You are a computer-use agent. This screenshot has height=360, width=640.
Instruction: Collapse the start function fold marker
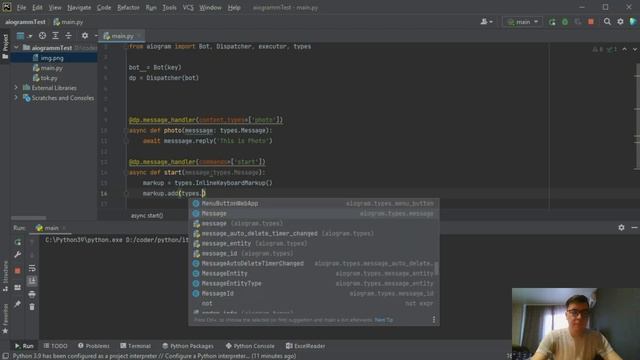point(126,173)
